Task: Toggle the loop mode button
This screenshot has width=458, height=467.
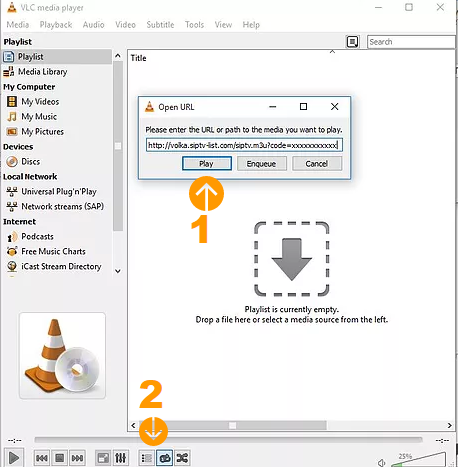Action: (x=165, y=458)
